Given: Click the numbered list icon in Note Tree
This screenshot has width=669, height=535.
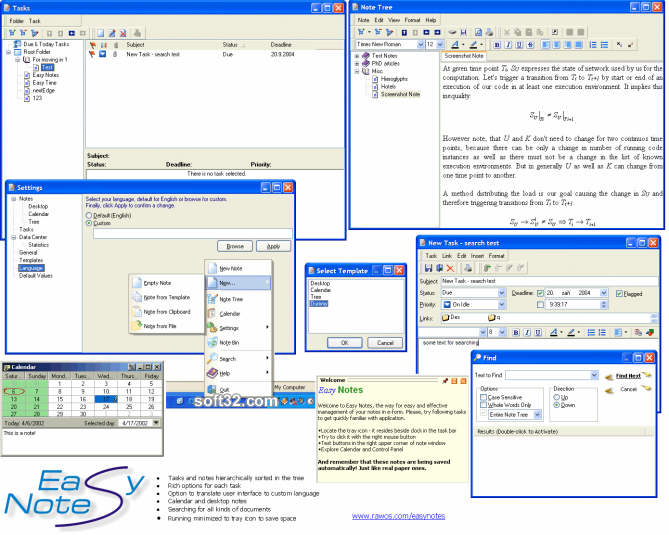Looking at the screenshot, I should pyautogui.click(x=593, y=45).
